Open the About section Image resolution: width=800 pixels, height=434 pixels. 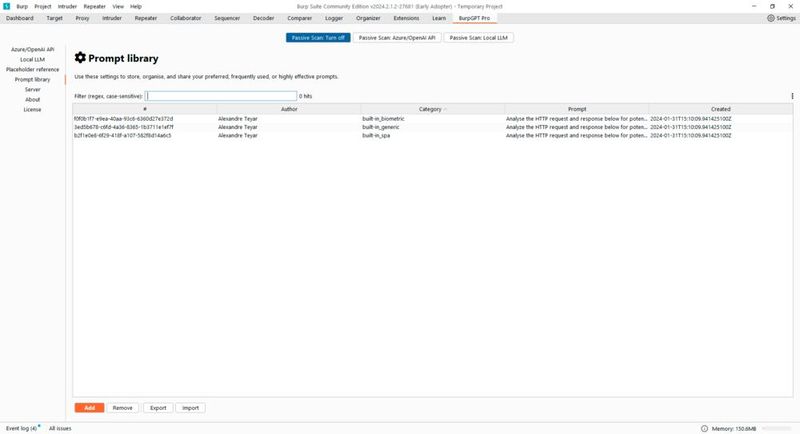[x=33, y=99]
